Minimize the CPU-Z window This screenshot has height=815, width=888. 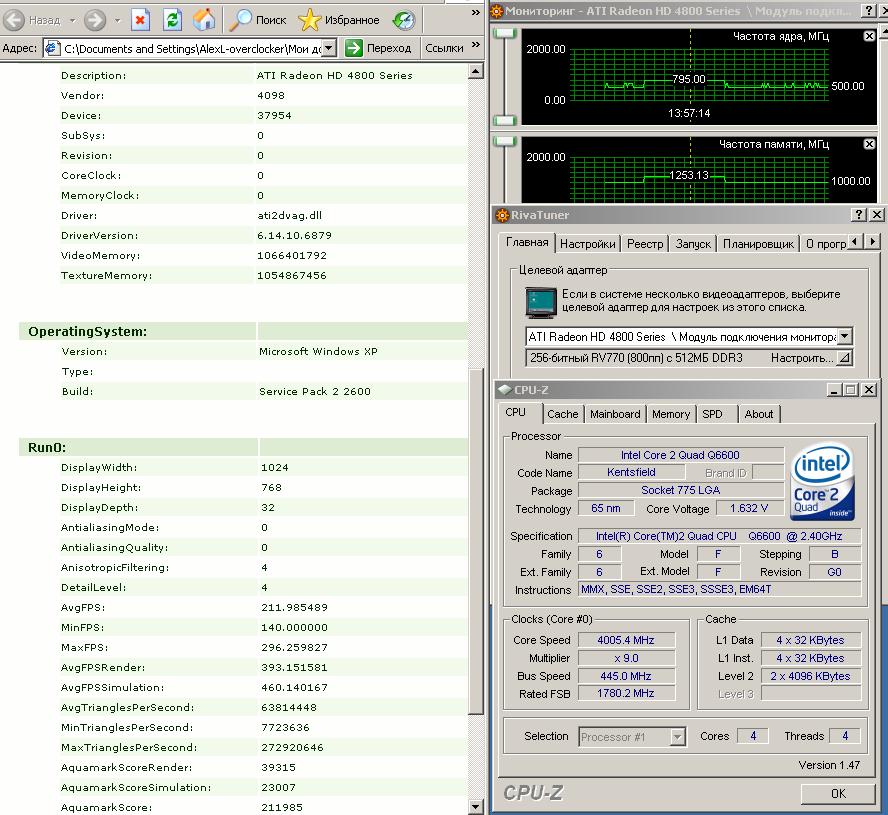pos(834,390)
